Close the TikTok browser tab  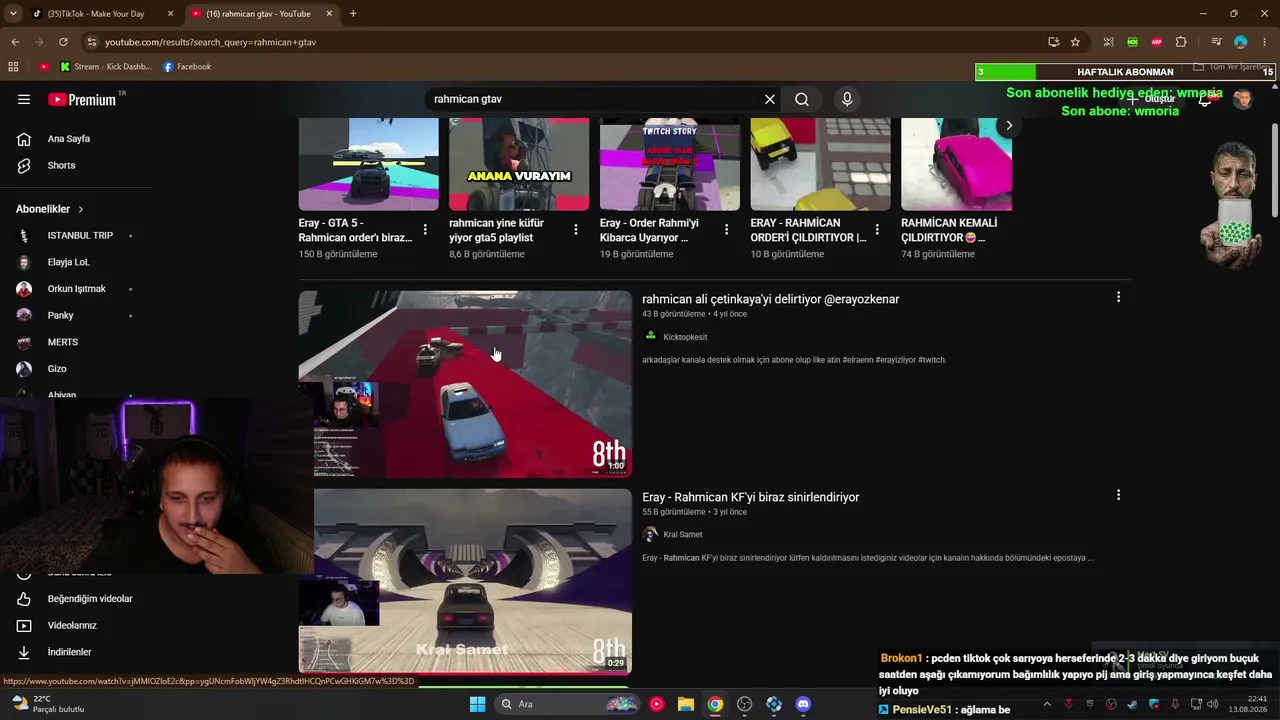tap(170, 14)
